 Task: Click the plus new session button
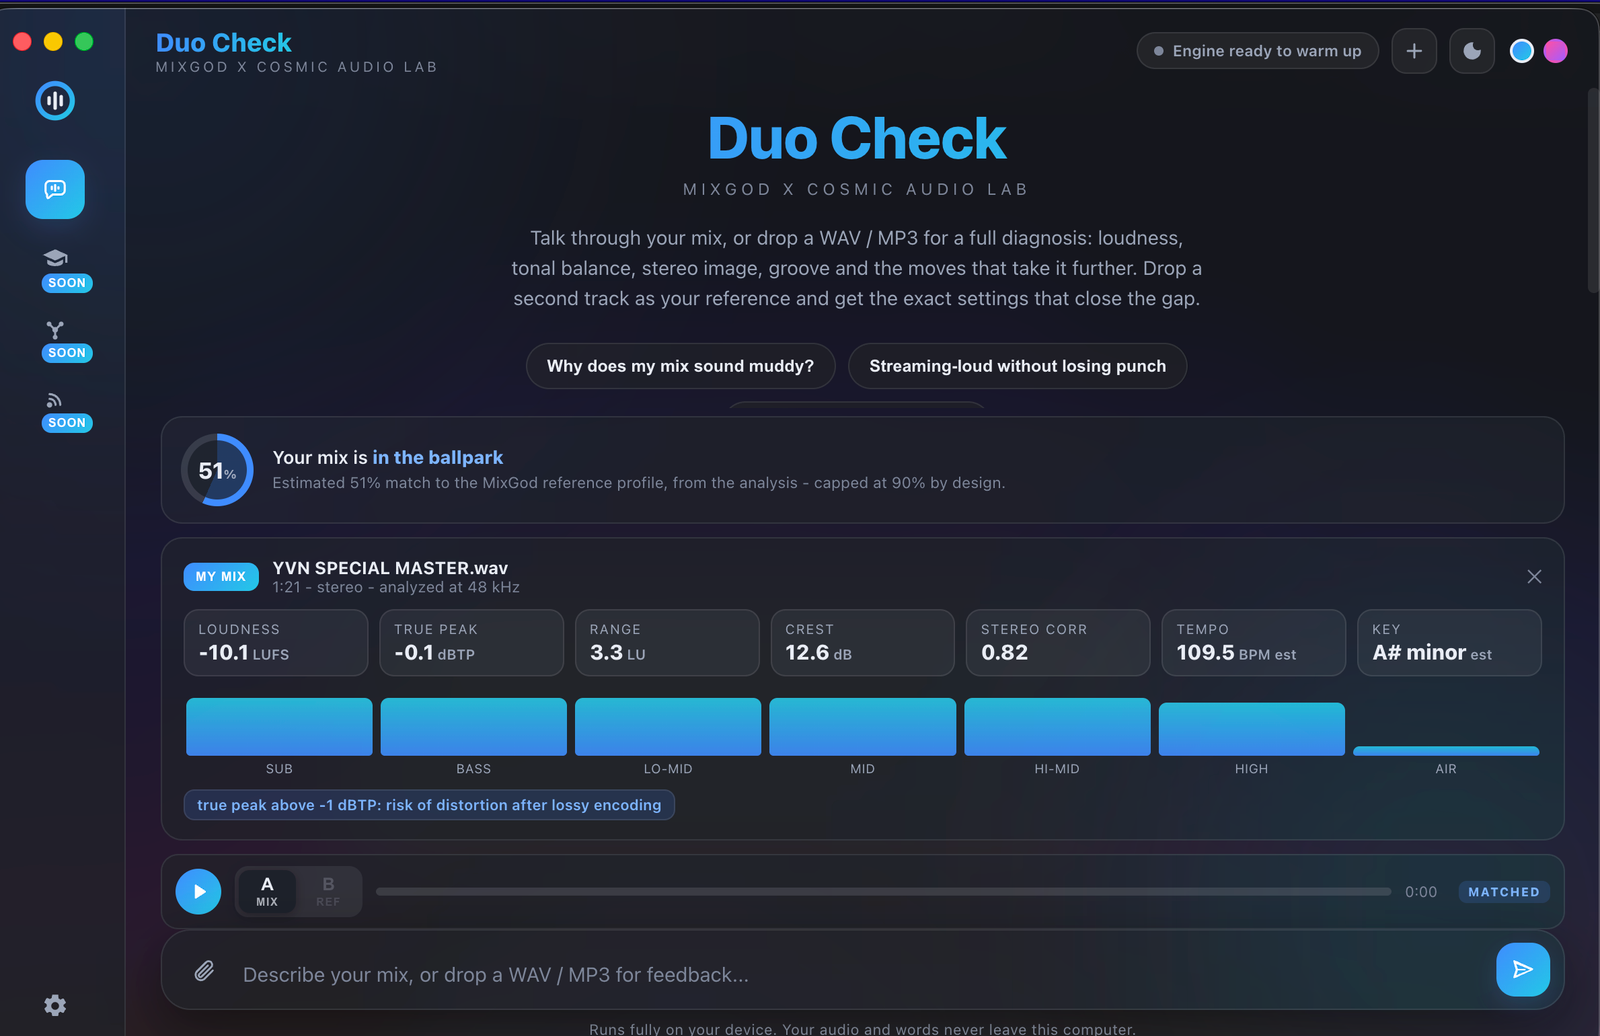[1414, 51]
